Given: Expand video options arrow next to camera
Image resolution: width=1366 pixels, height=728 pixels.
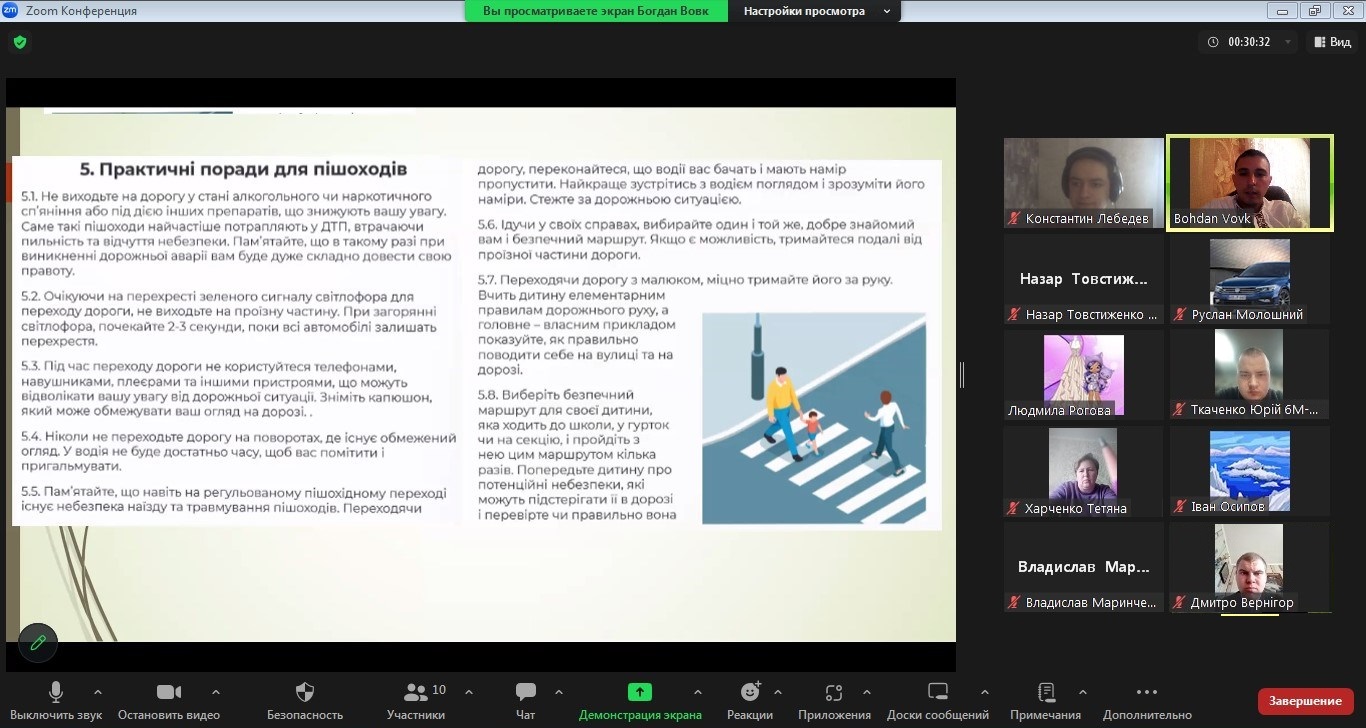Looking at the screenshot, I should (x=216, y=691).
